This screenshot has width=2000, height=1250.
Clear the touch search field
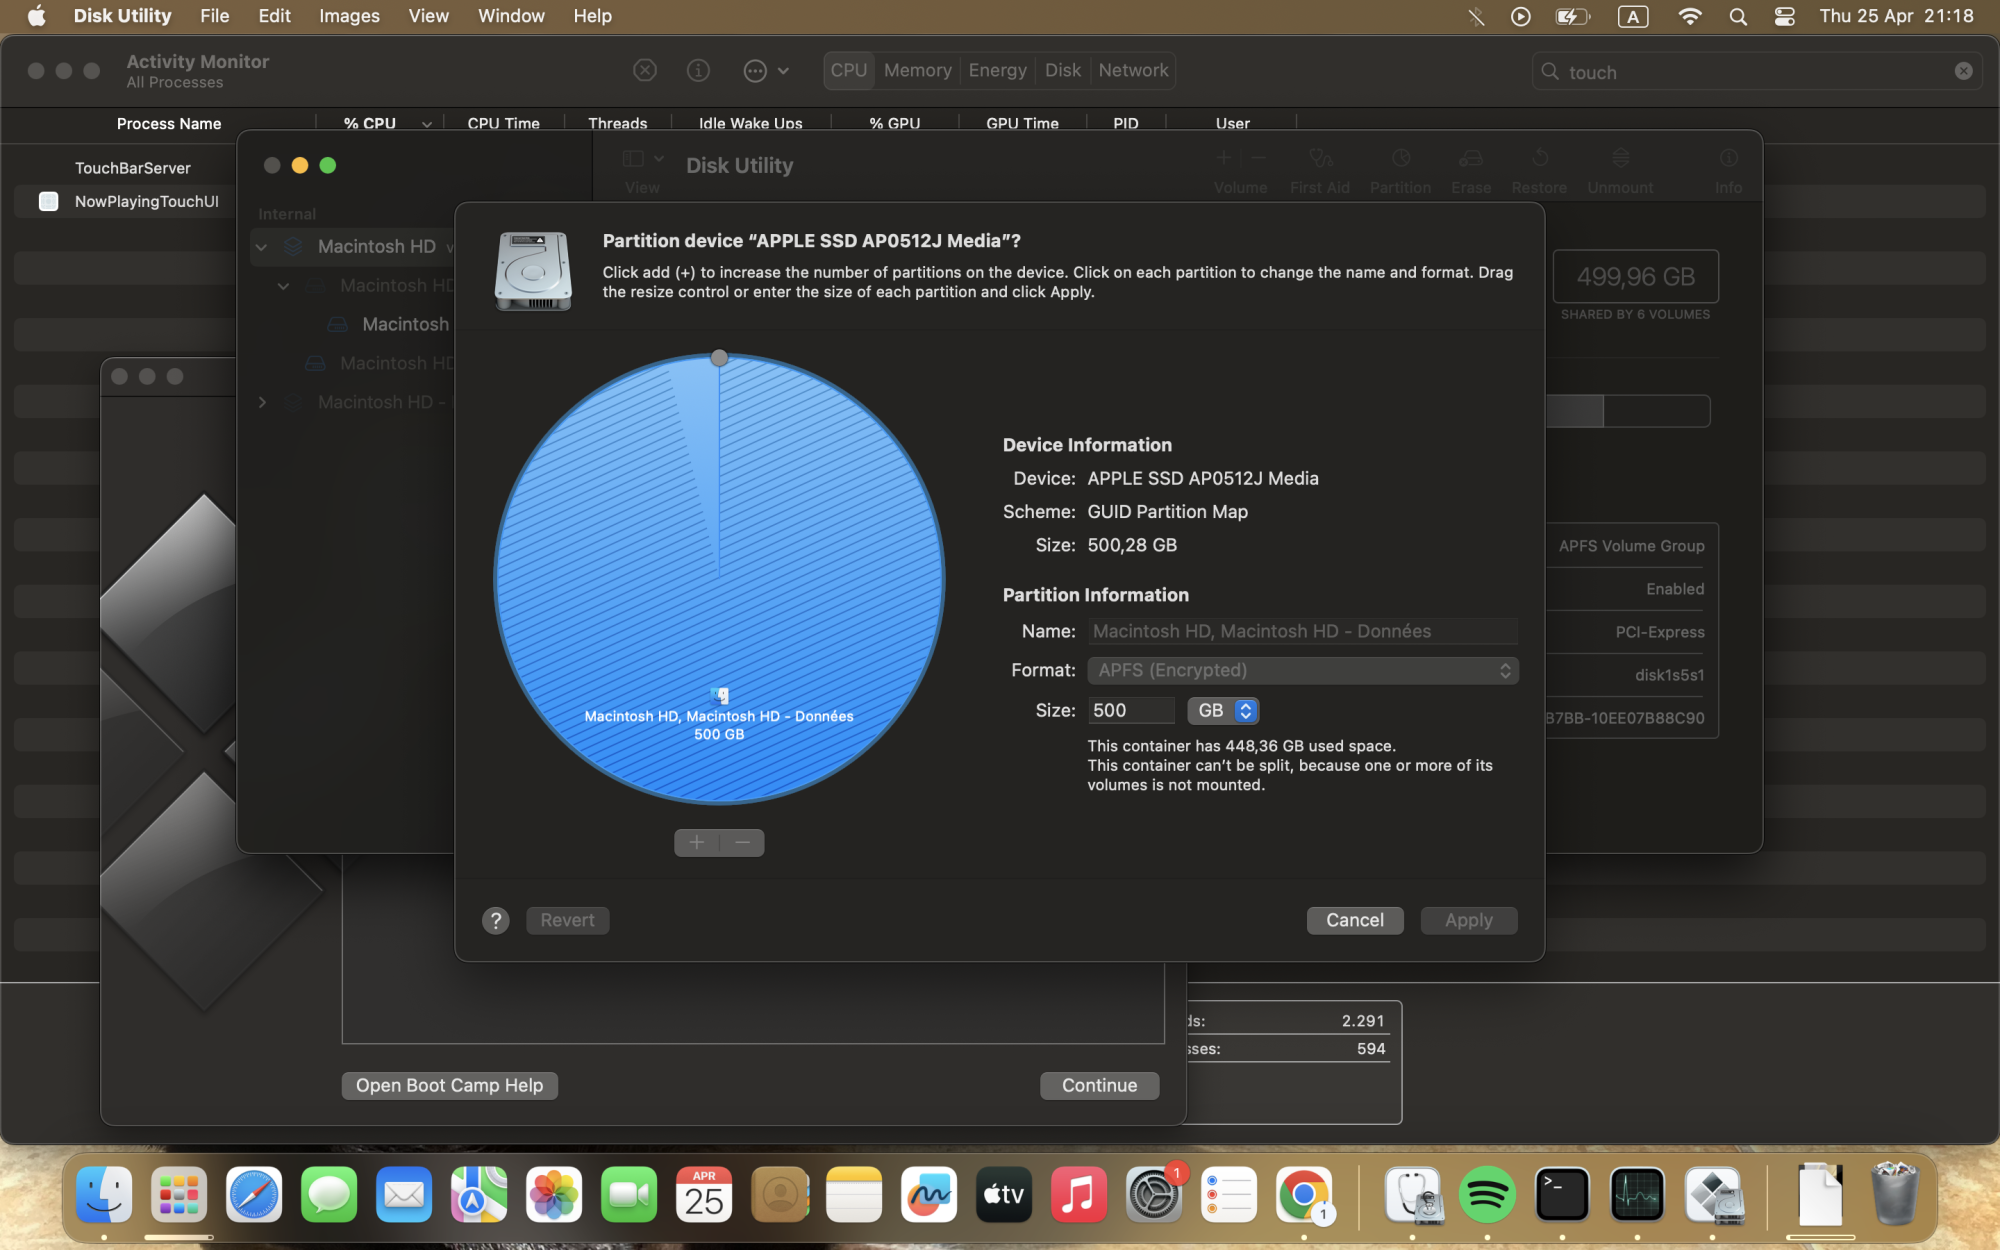pos(1963,71)
